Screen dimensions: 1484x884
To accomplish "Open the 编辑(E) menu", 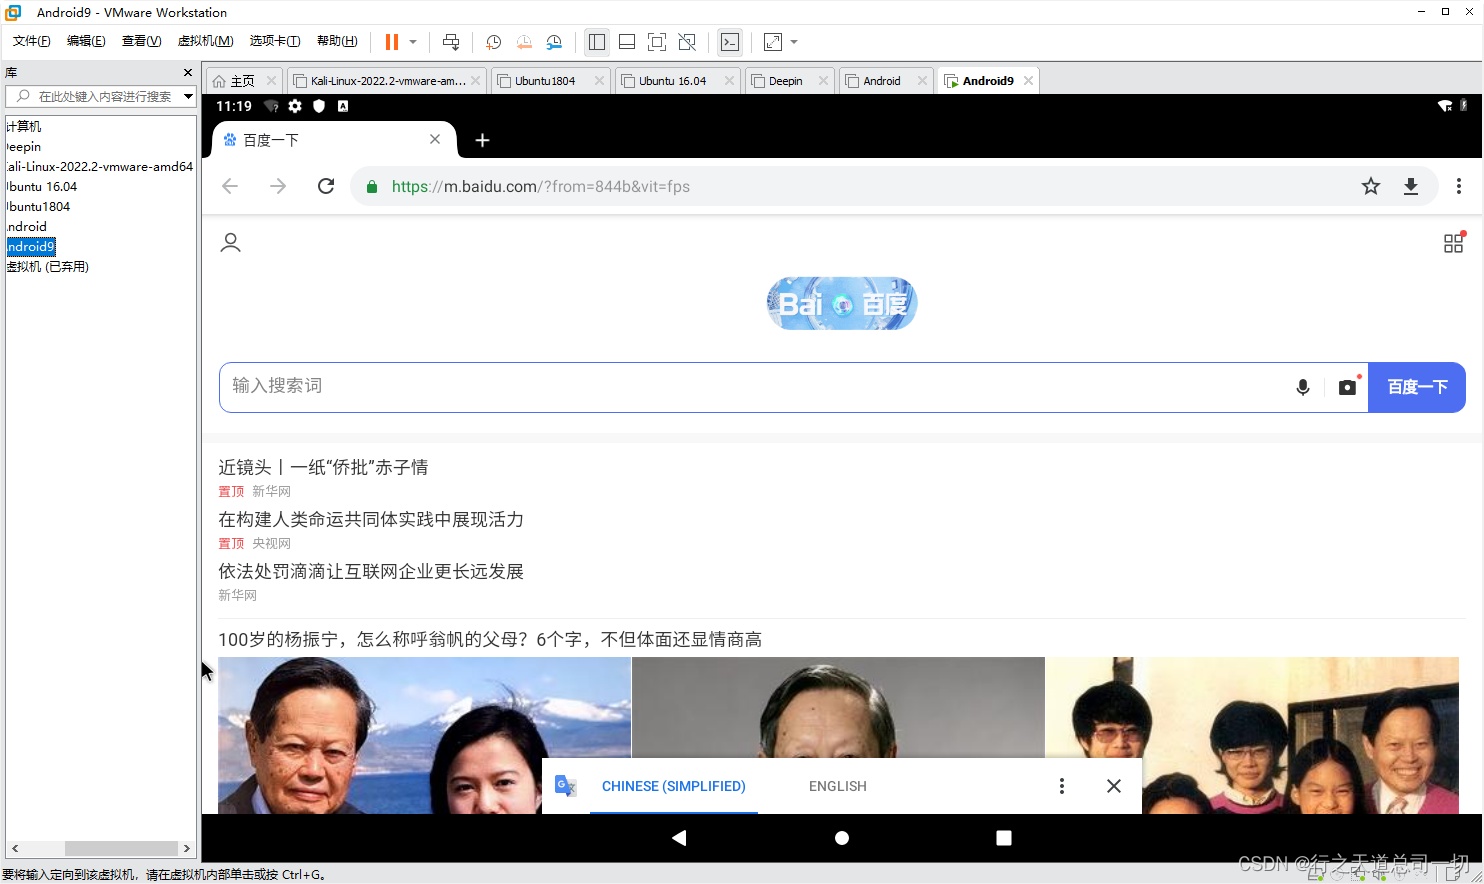I will (x=86, y=41).
